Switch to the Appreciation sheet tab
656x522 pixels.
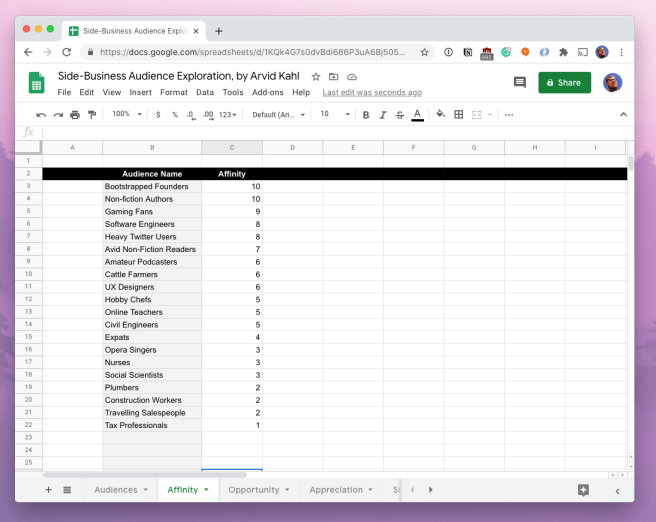coord(336,490)
